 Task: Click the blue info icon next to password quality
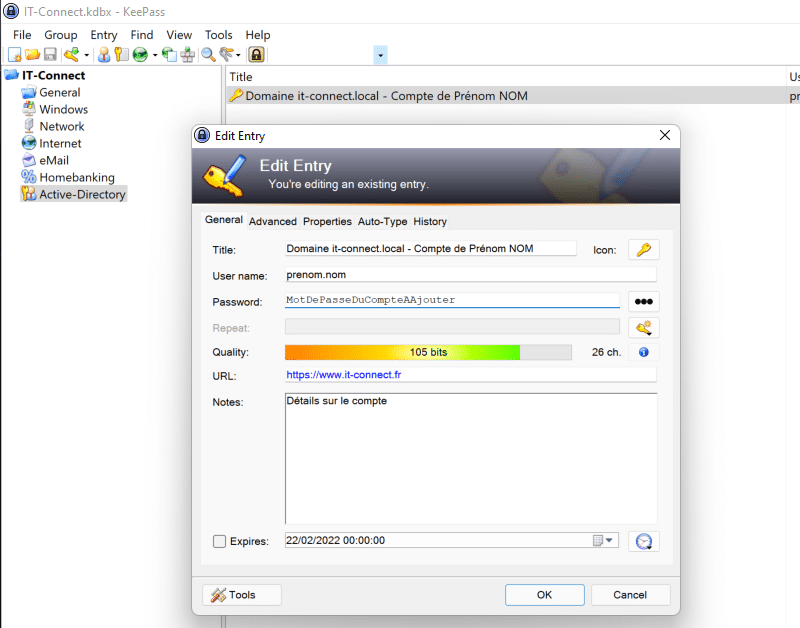tap(643, 352)
